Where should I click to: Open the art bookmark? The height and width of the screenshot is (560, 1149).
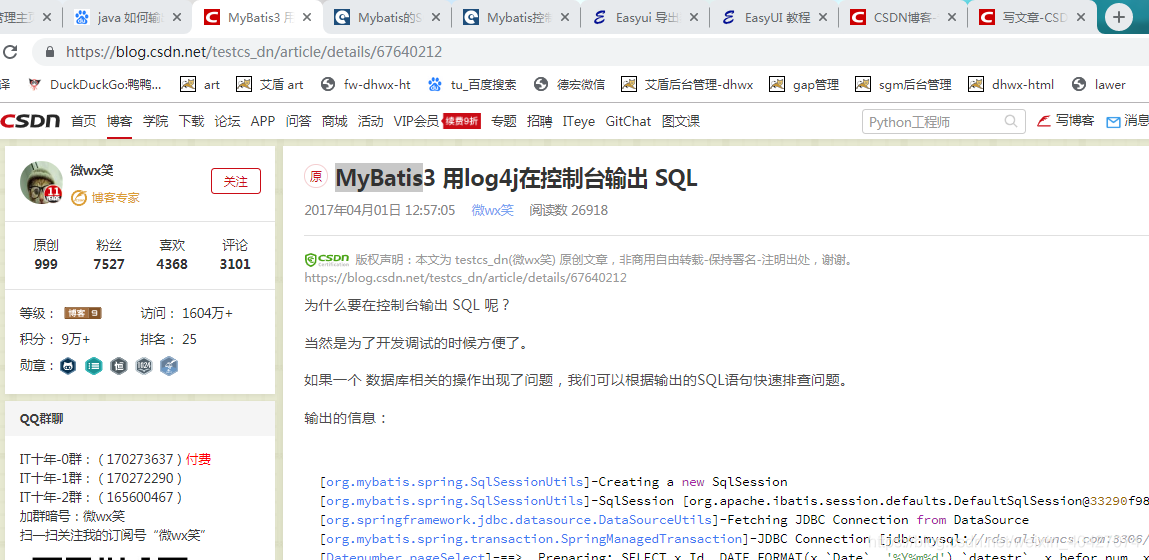point(200,84)
